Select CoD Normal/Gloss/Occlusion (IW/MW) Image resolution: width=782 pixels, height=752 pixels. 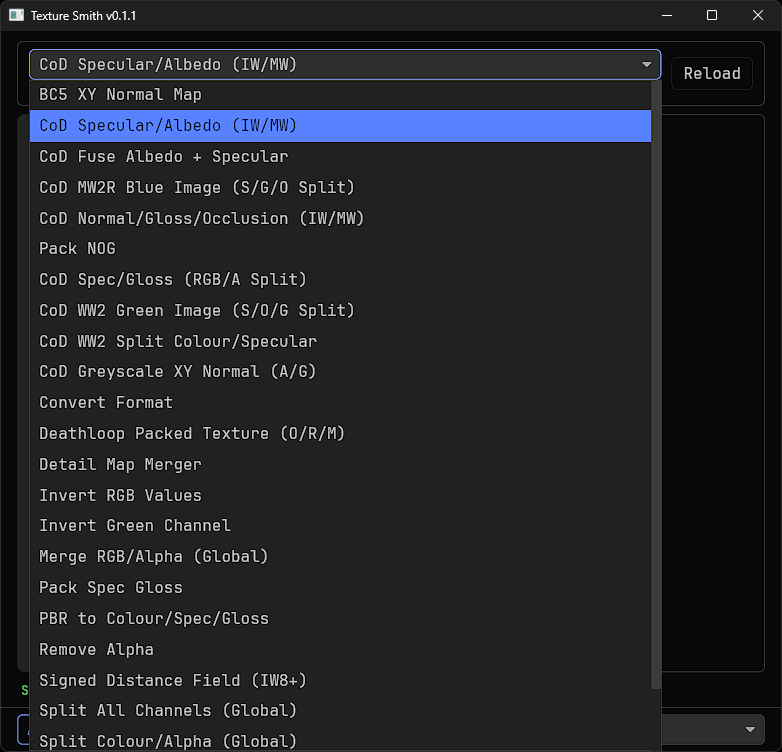point(341,218)
